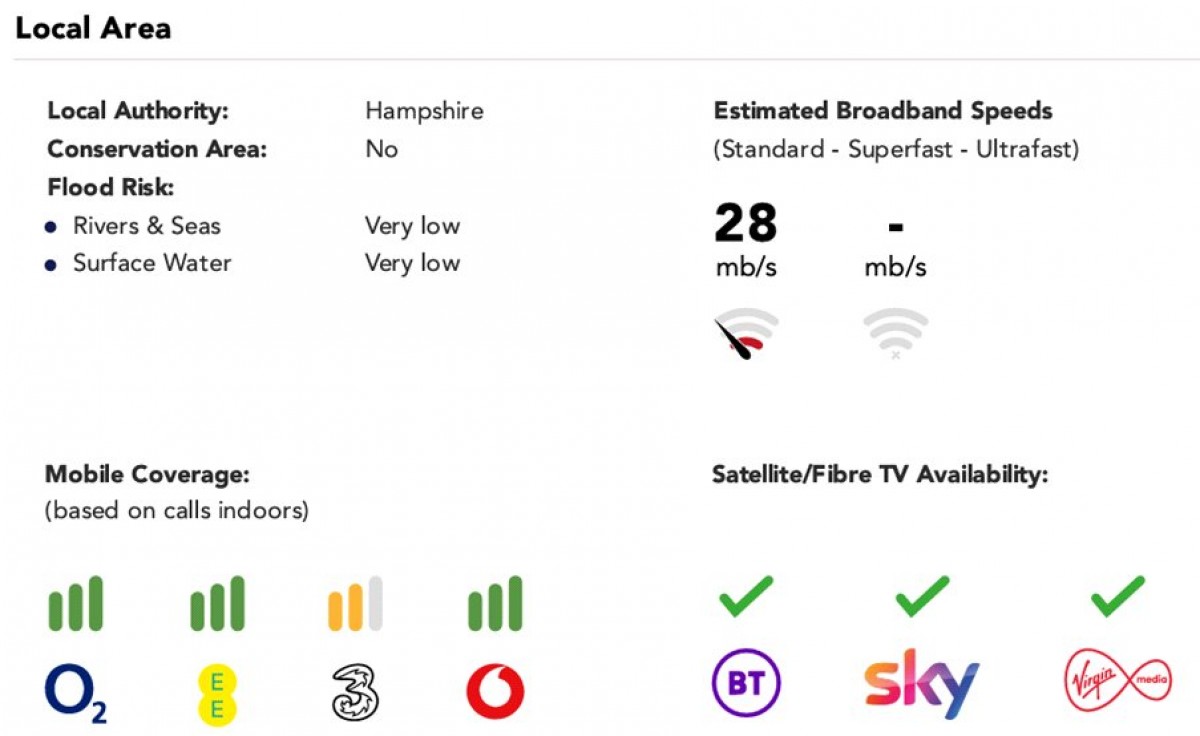The height and width of the screenshot is (736, 1200).
Task: Click the Hampshire local authority value
Action: coord(424,110)
